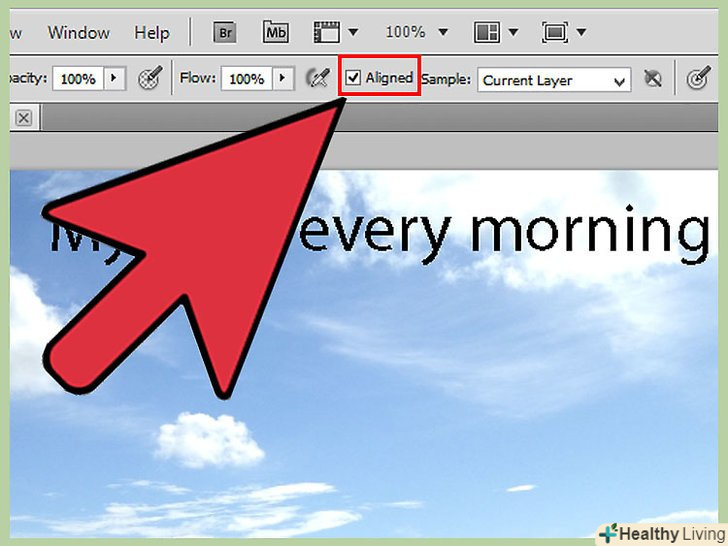728x546 pixels.
Task: Enable the airbrush mode icon
Action: tap(318, 78)
